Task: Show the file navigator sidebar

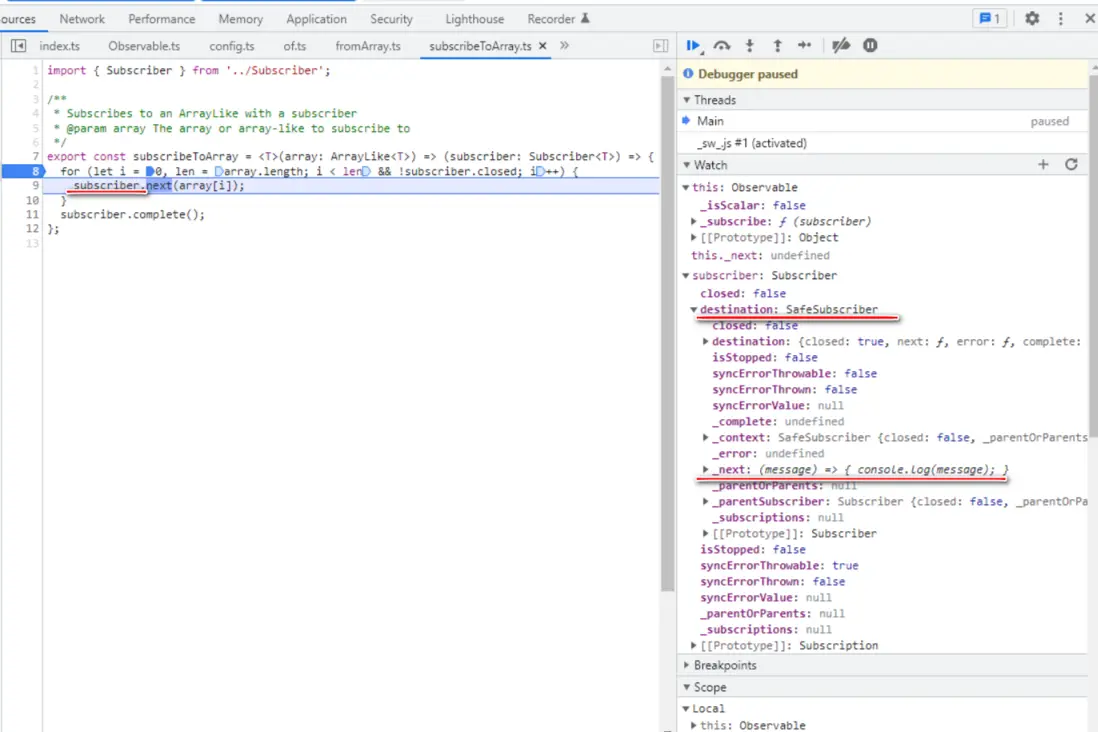Action: click(x=18, y=46)
